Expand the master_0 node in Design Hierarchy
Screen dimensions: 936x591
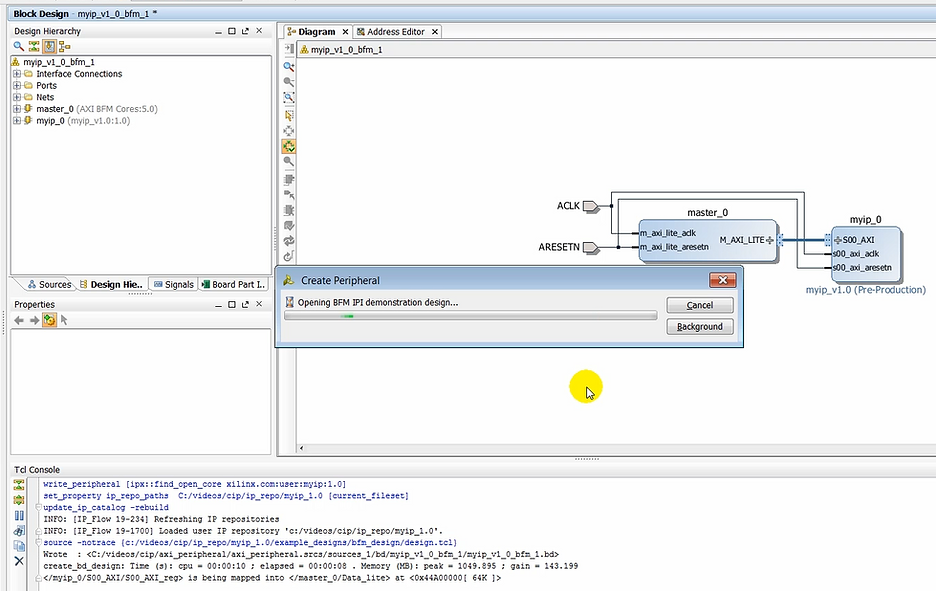(16, 109)
